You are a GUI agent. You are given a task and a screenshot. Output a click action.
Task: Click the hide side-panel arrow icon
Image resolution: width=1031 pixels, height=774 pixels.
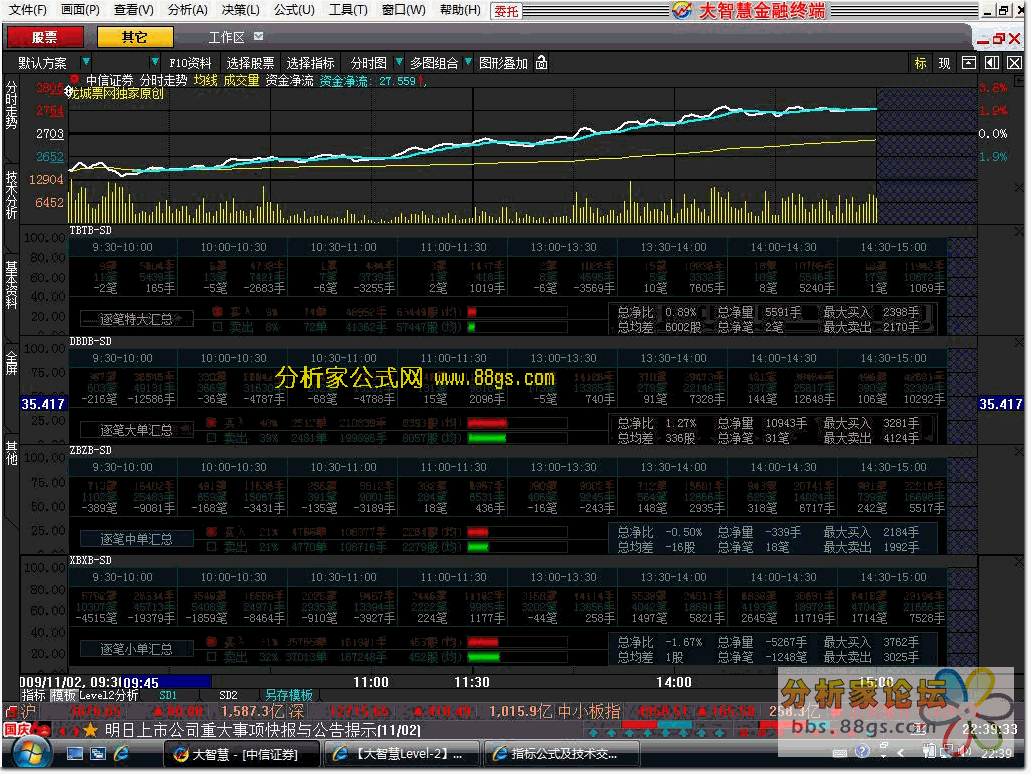pos(992,62)
